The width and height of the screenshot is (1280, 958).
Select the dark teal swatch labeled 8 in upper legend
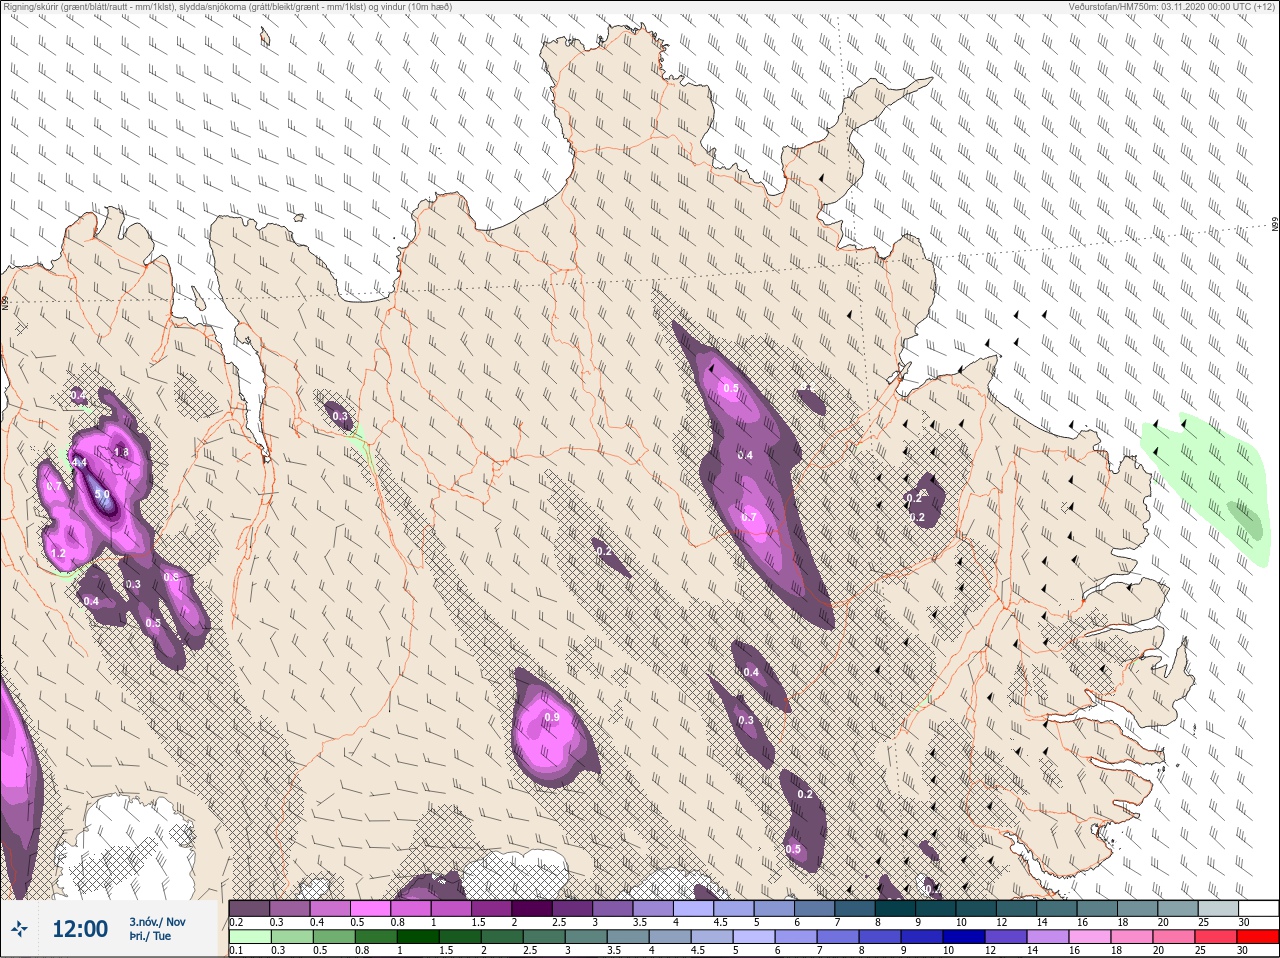pos(894,908)
